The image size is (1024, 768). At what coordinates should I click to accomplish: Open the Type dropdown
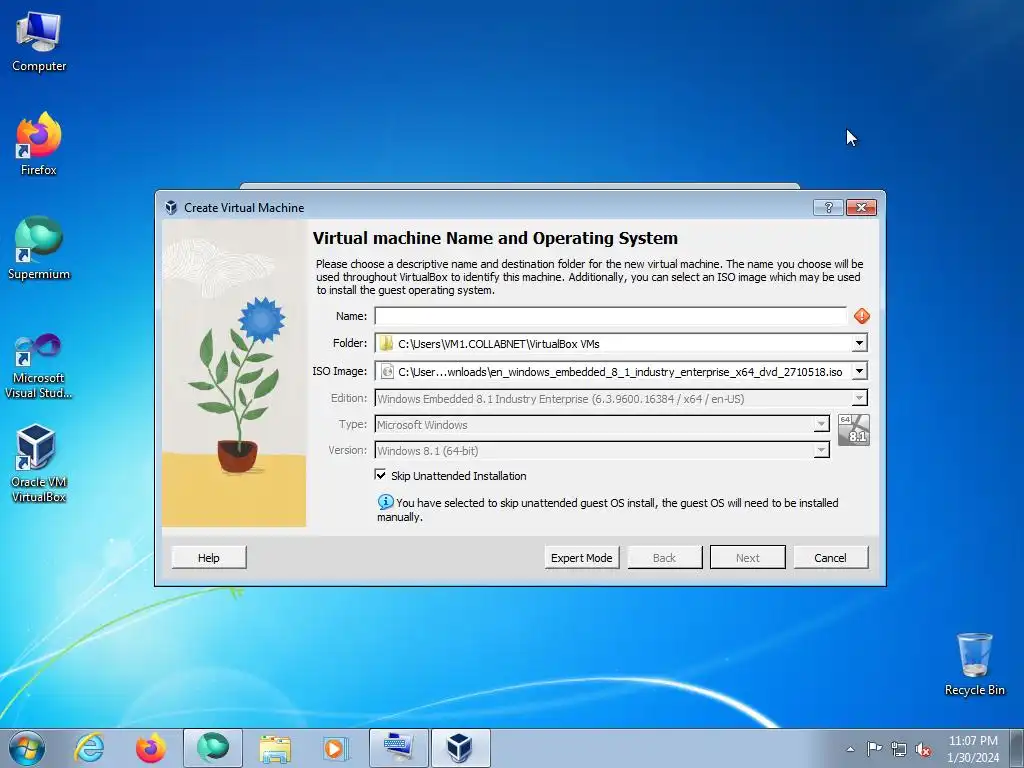click(x=822, y=424)
